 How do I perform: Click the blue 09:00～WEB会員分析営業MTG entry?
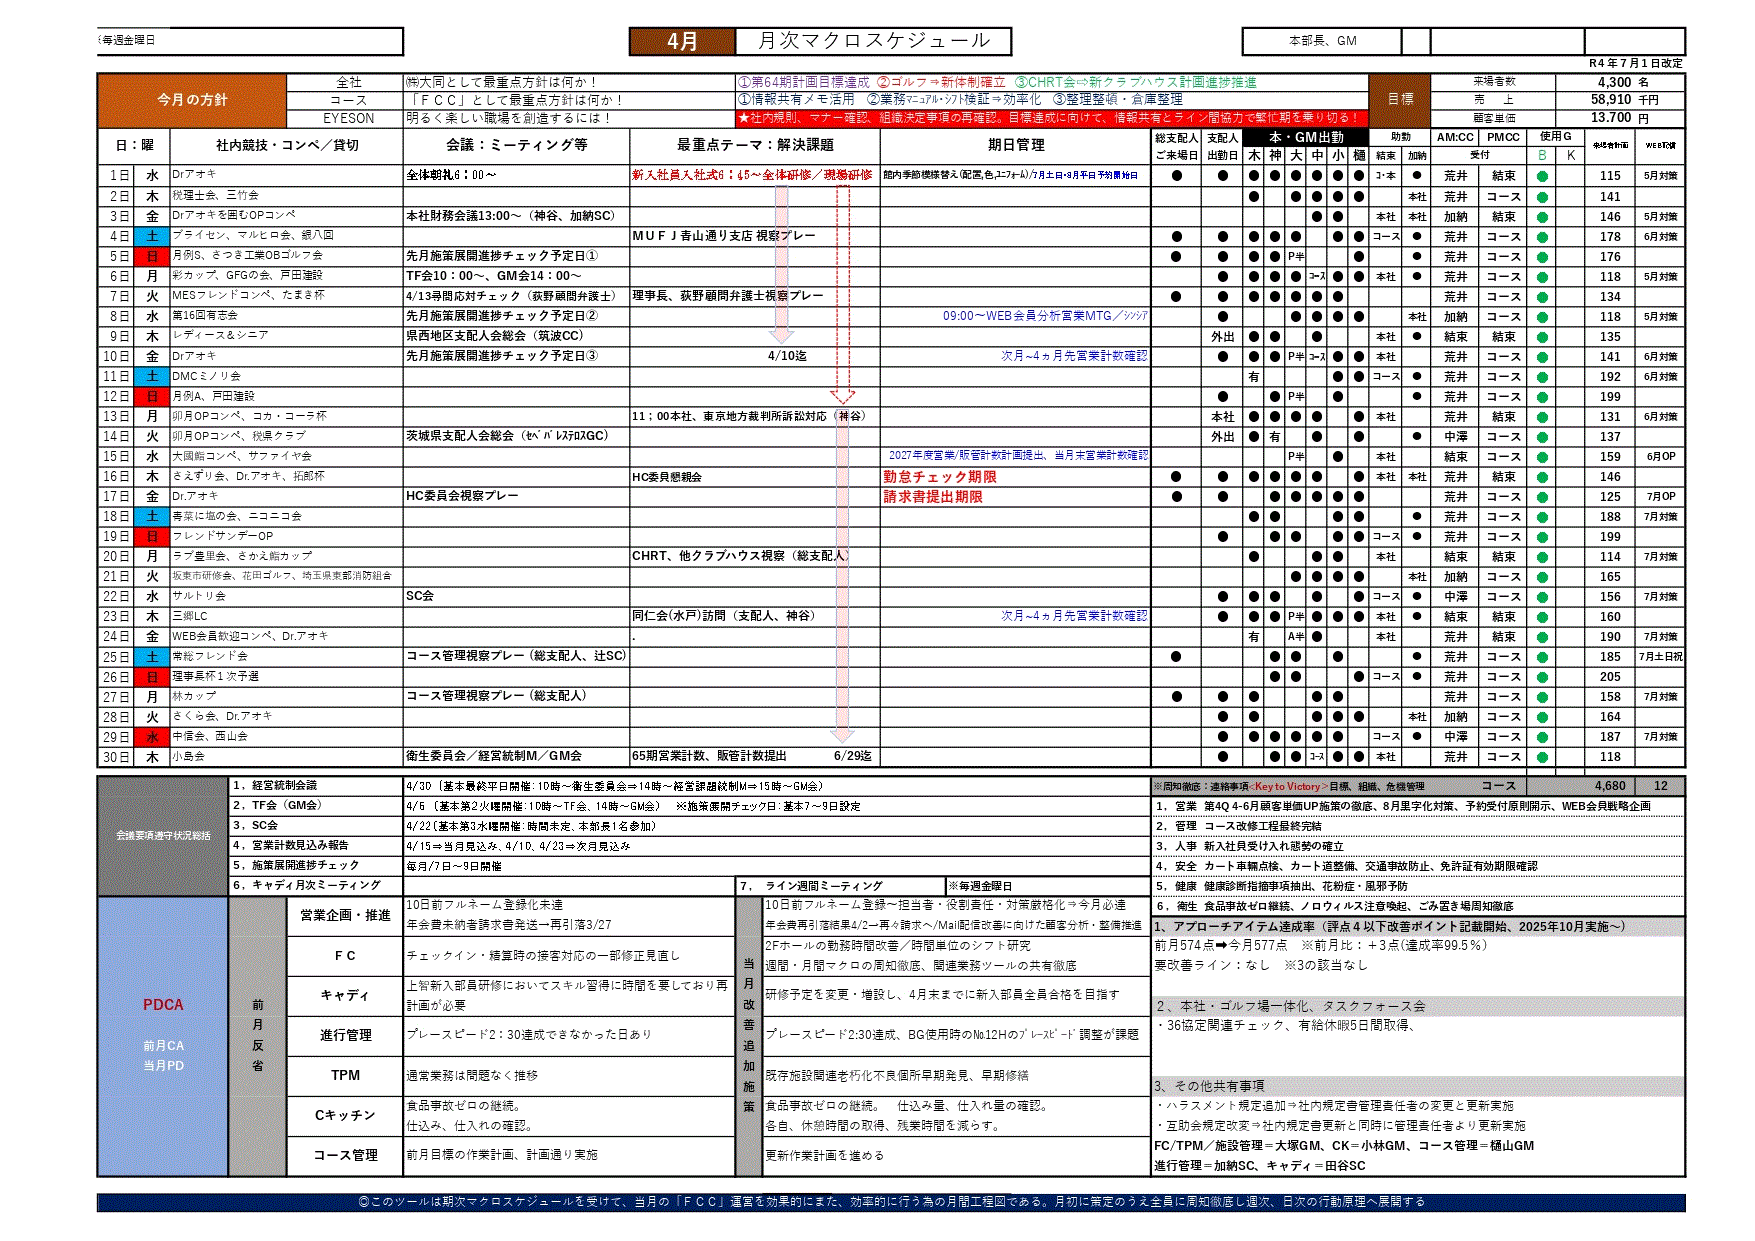click(1044, 316)
